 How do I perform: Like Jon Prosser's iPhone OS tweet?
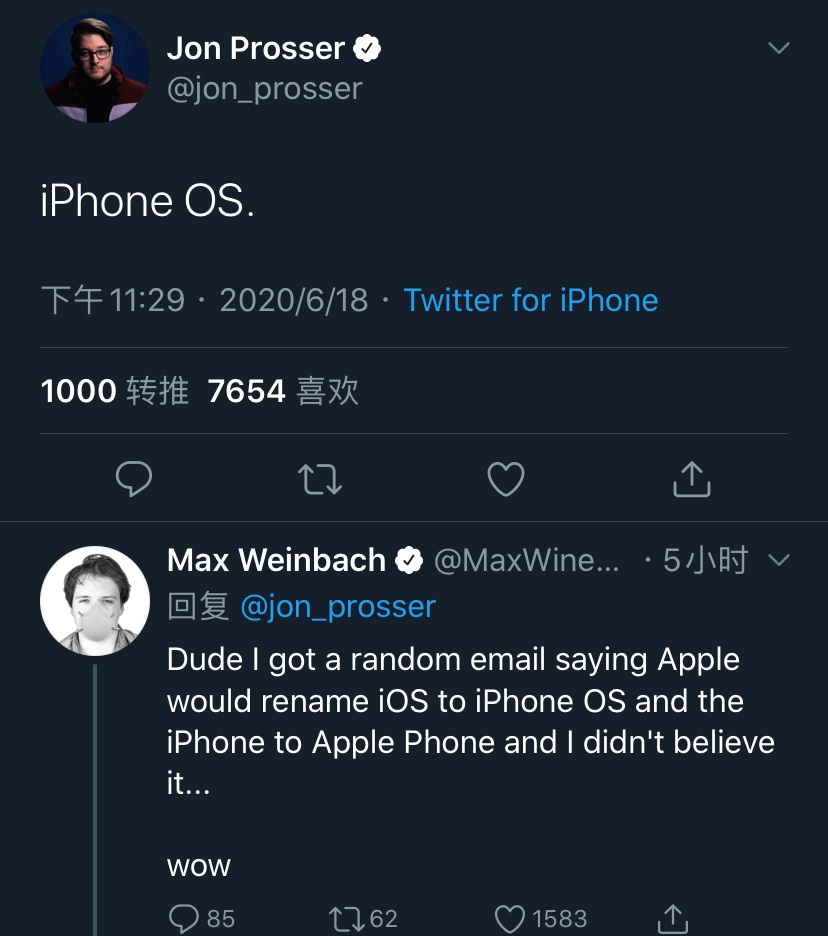[506, 480]
